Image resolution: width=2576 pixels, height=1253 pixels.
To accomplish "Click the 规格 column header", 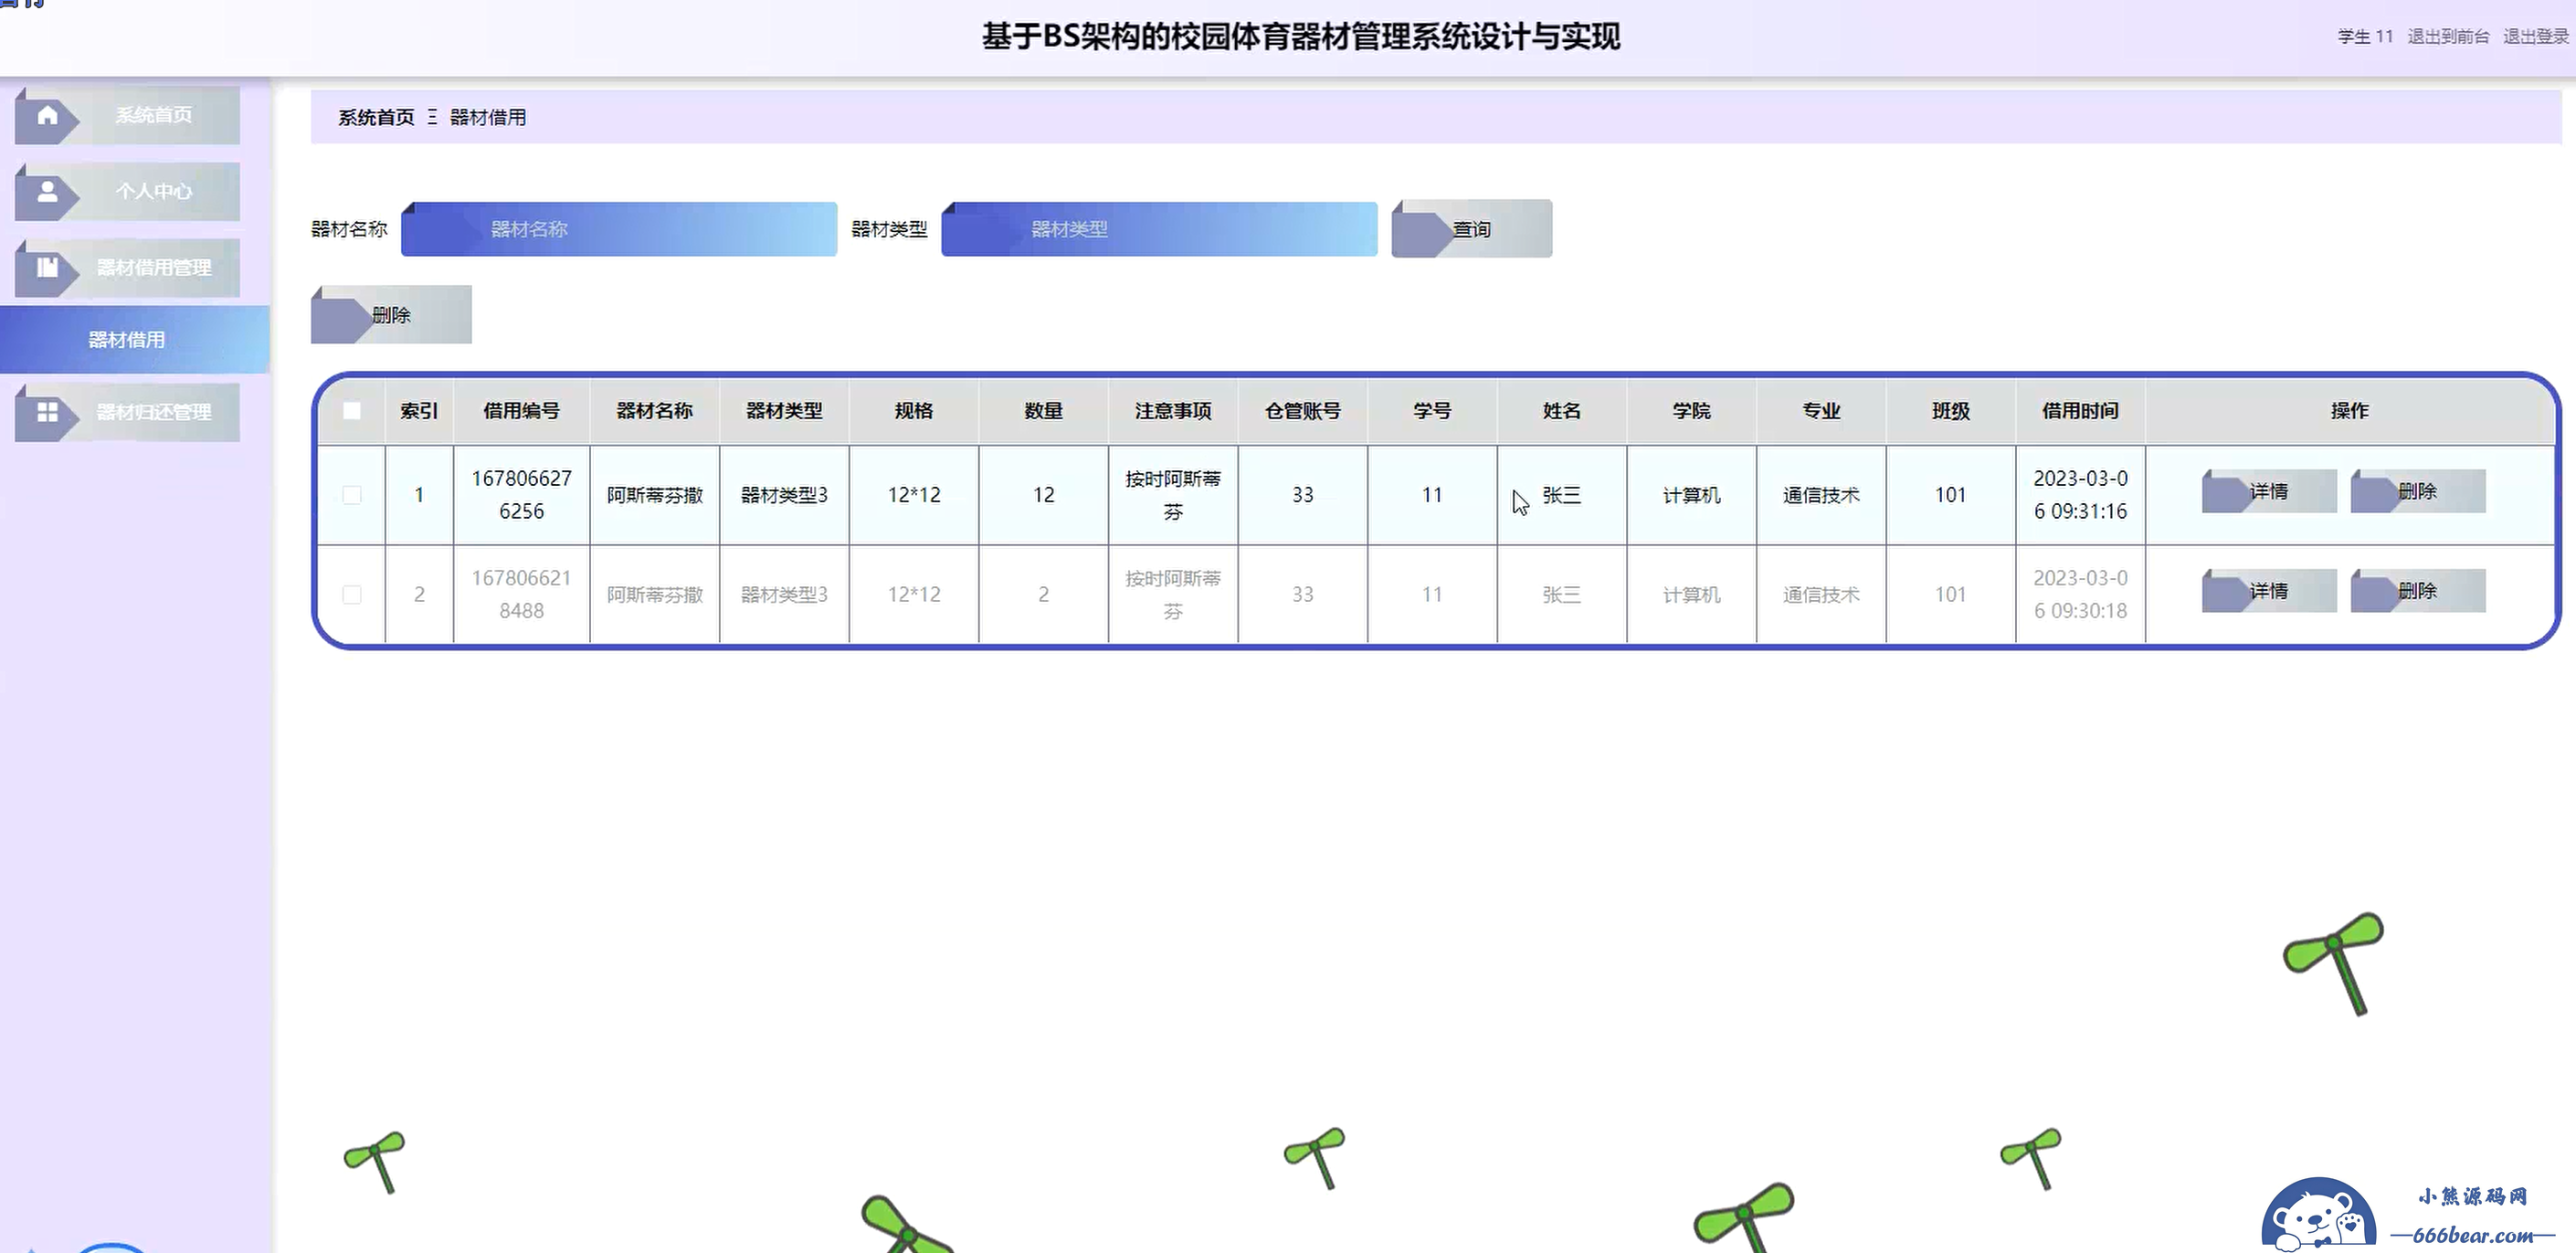I will click(x=914, y=411).
